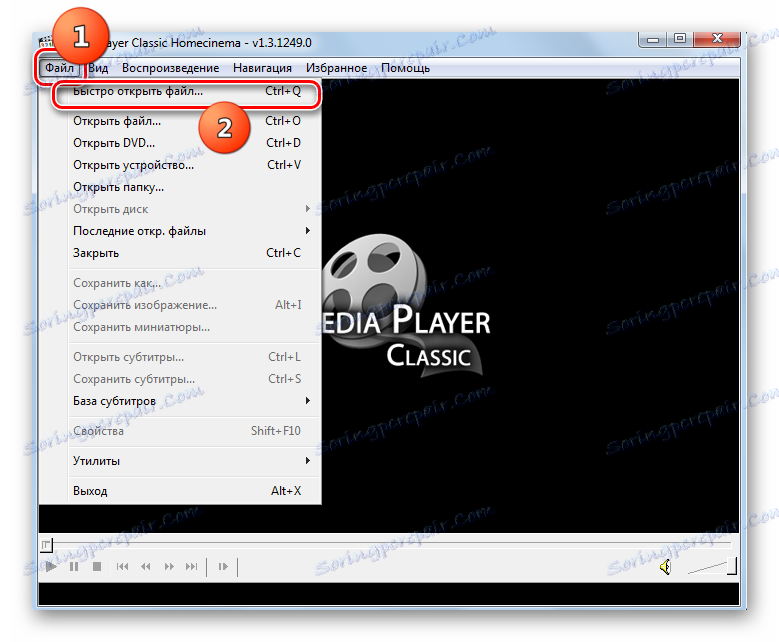
Task: Click the Pause button
Action: point(74,566)
